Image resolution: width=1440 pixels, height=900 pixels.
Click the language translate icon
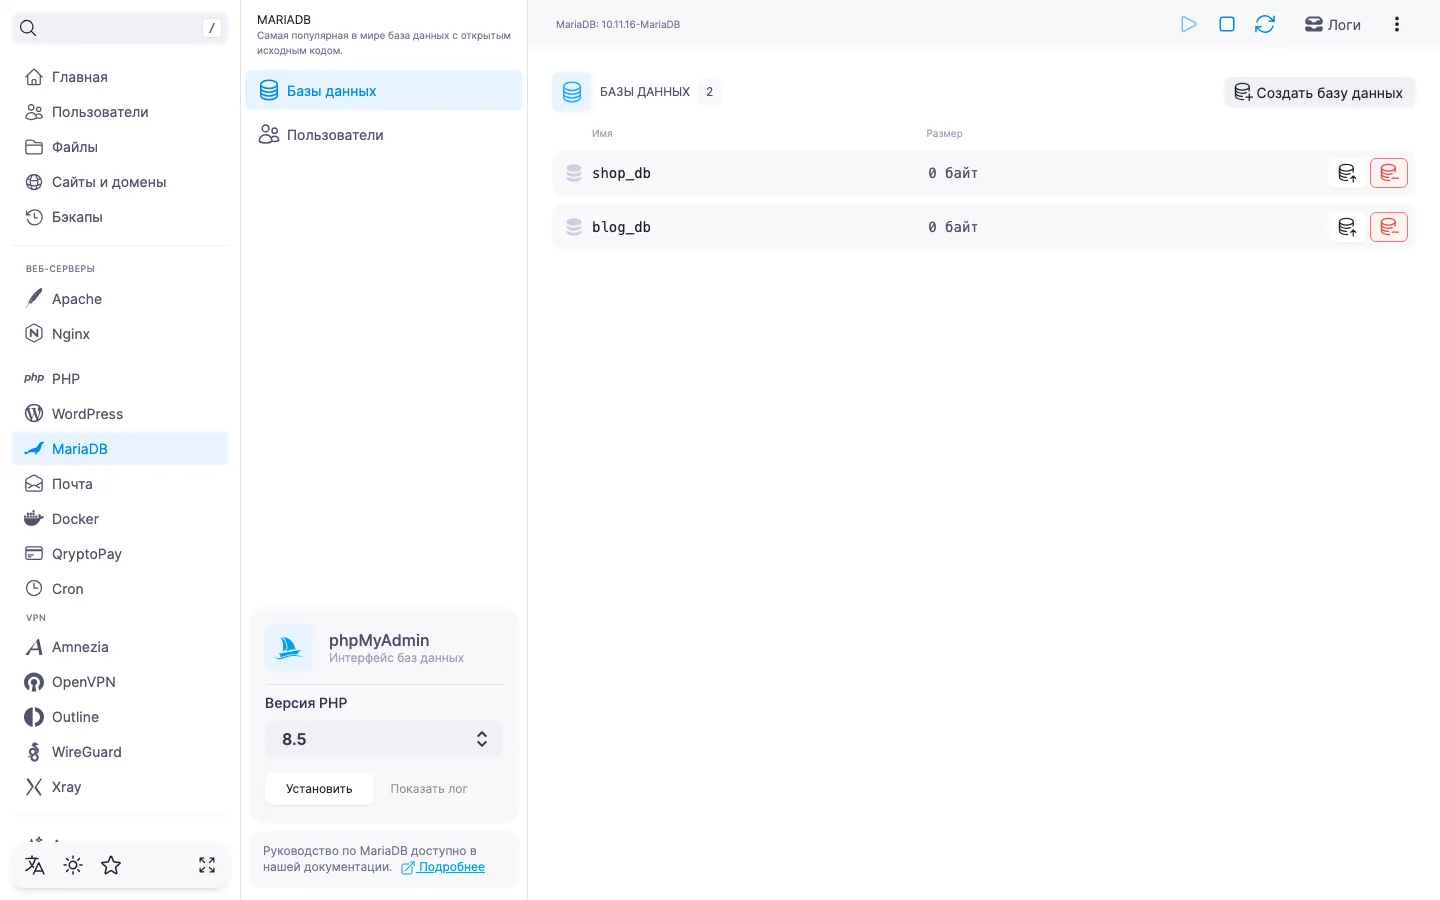35,865
